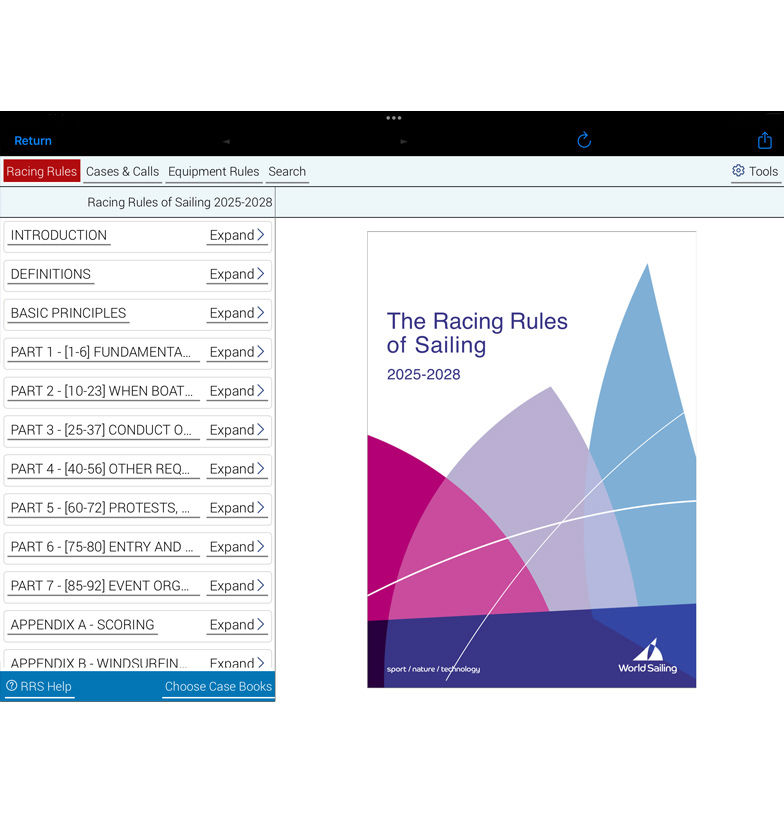
Task: Expand the DEFINITIONS section
Action: 236,275
